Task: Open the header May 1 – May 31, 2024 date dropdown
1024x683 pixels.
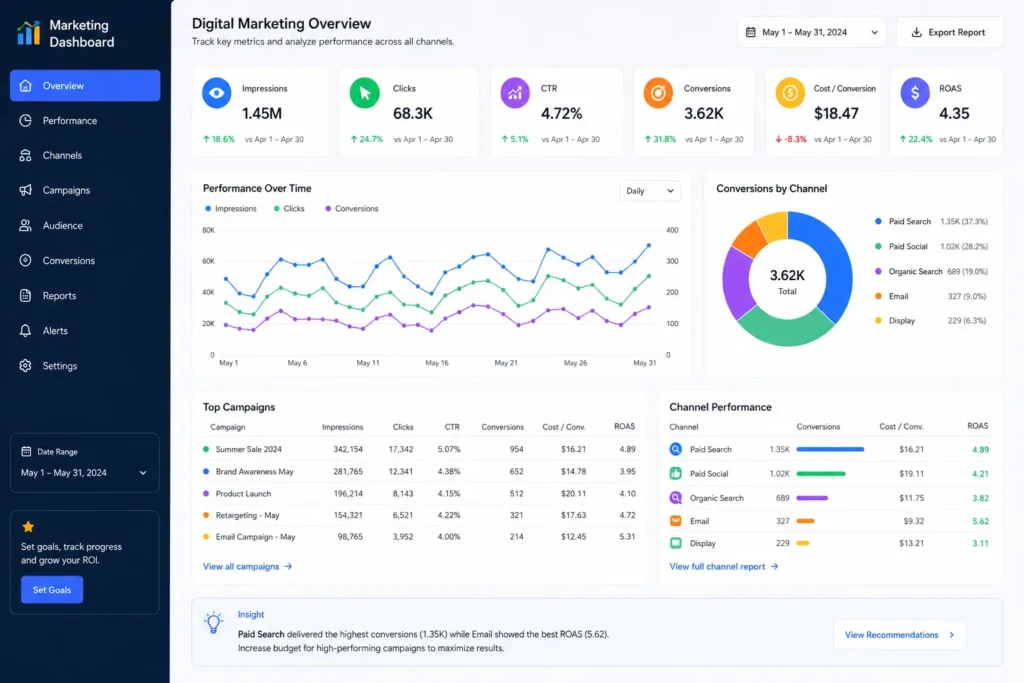Action: pyautogui.click(x=812, y=32)
